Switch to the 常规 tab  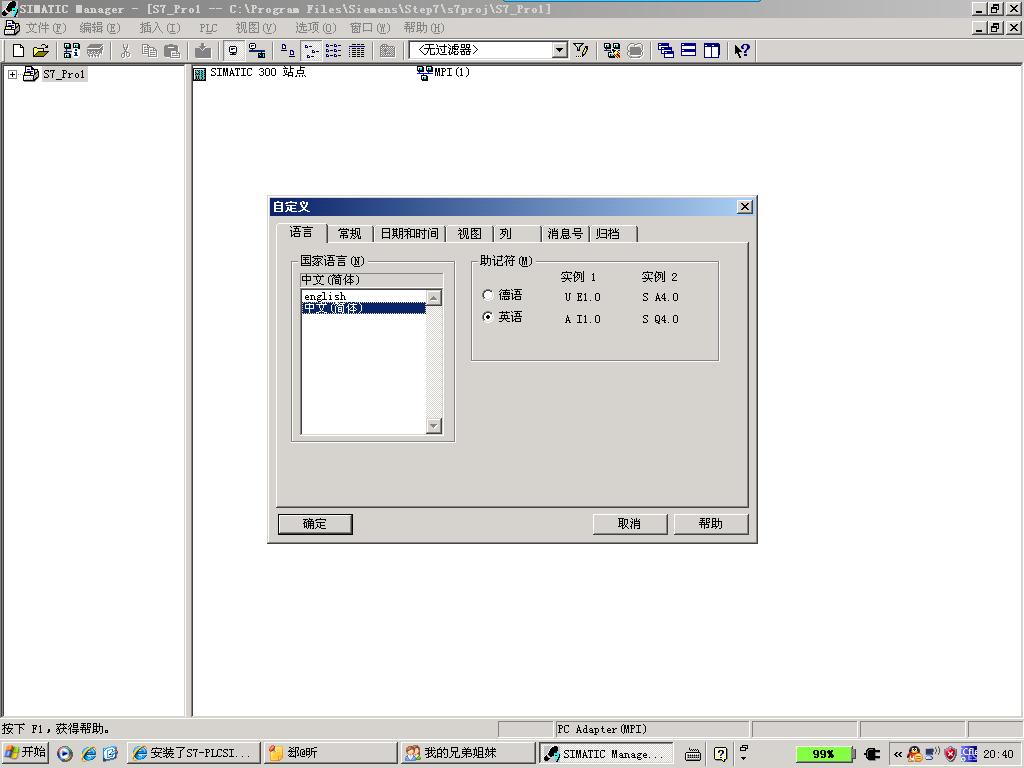click(349, 234)
